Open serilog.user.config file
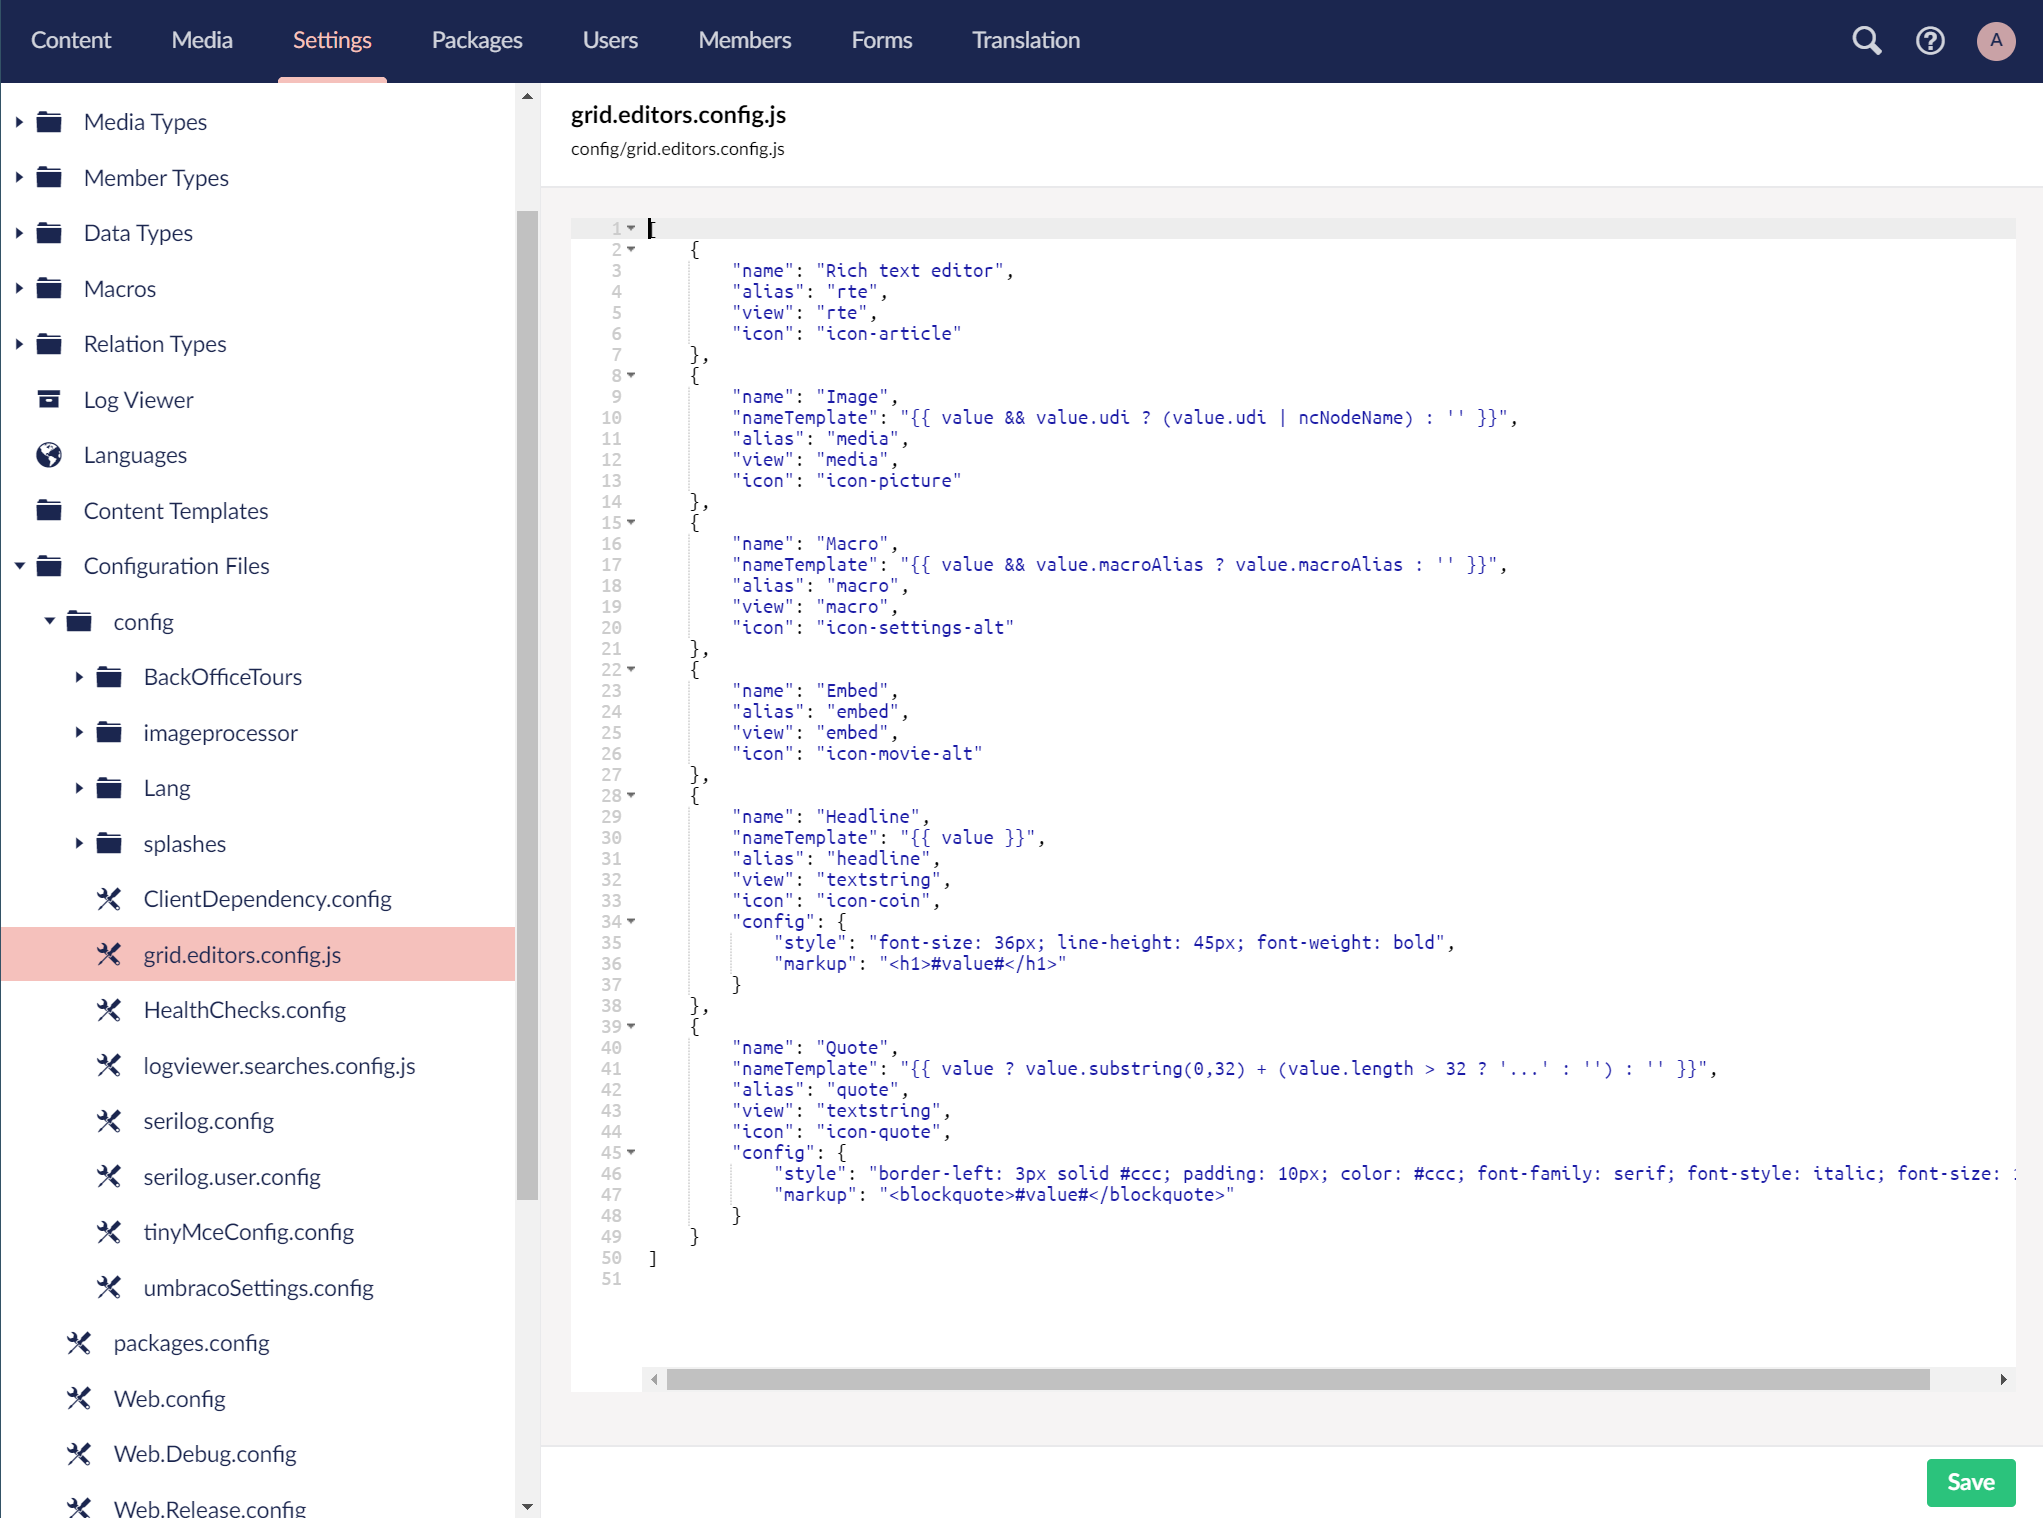This screenshot has width=2043, height=1518. coord(232,1177)
